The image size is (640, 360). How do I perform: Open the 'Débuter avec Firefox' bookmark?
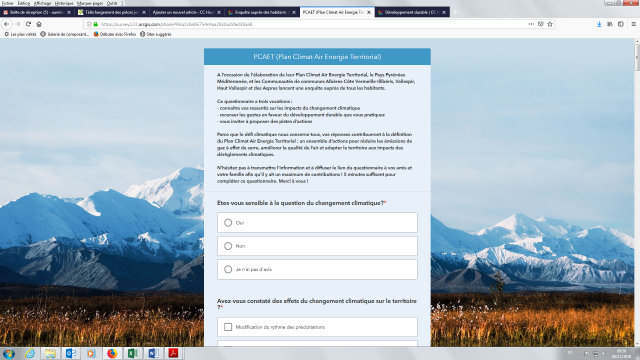115,34
